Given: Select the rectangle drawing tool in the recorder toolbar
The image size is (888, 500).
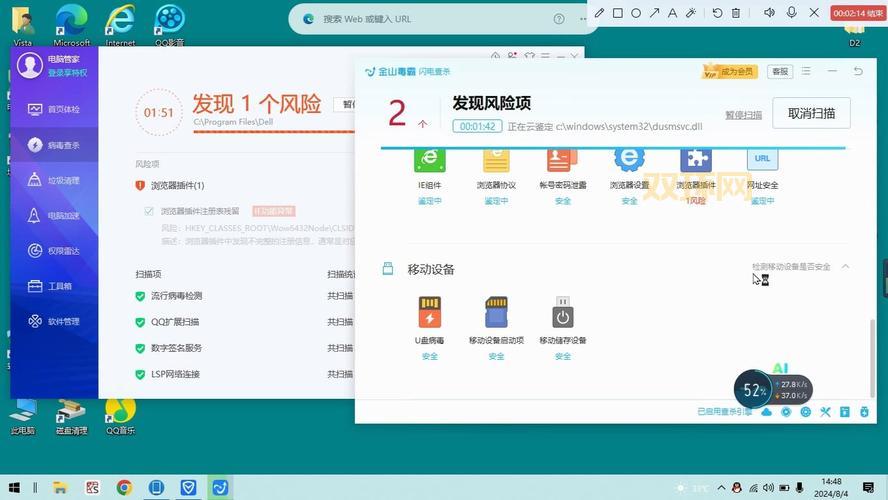Looking at the screenshot, I should pyautogui.click(x=618, y=12).
